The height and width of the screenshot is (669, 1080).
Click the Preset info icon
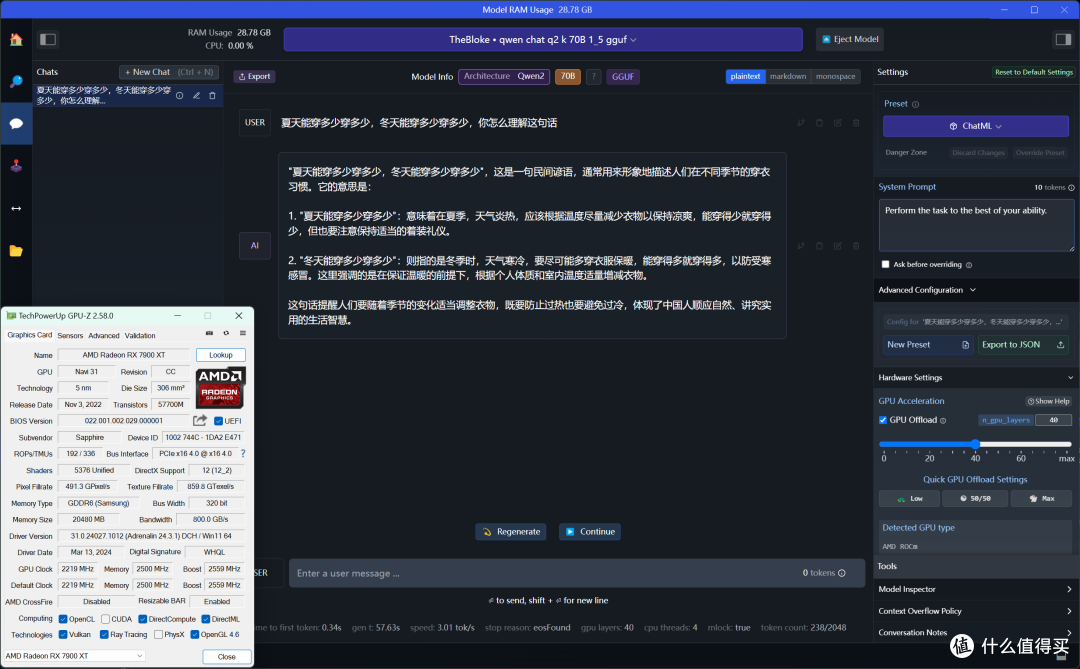(x=915, y=104)
